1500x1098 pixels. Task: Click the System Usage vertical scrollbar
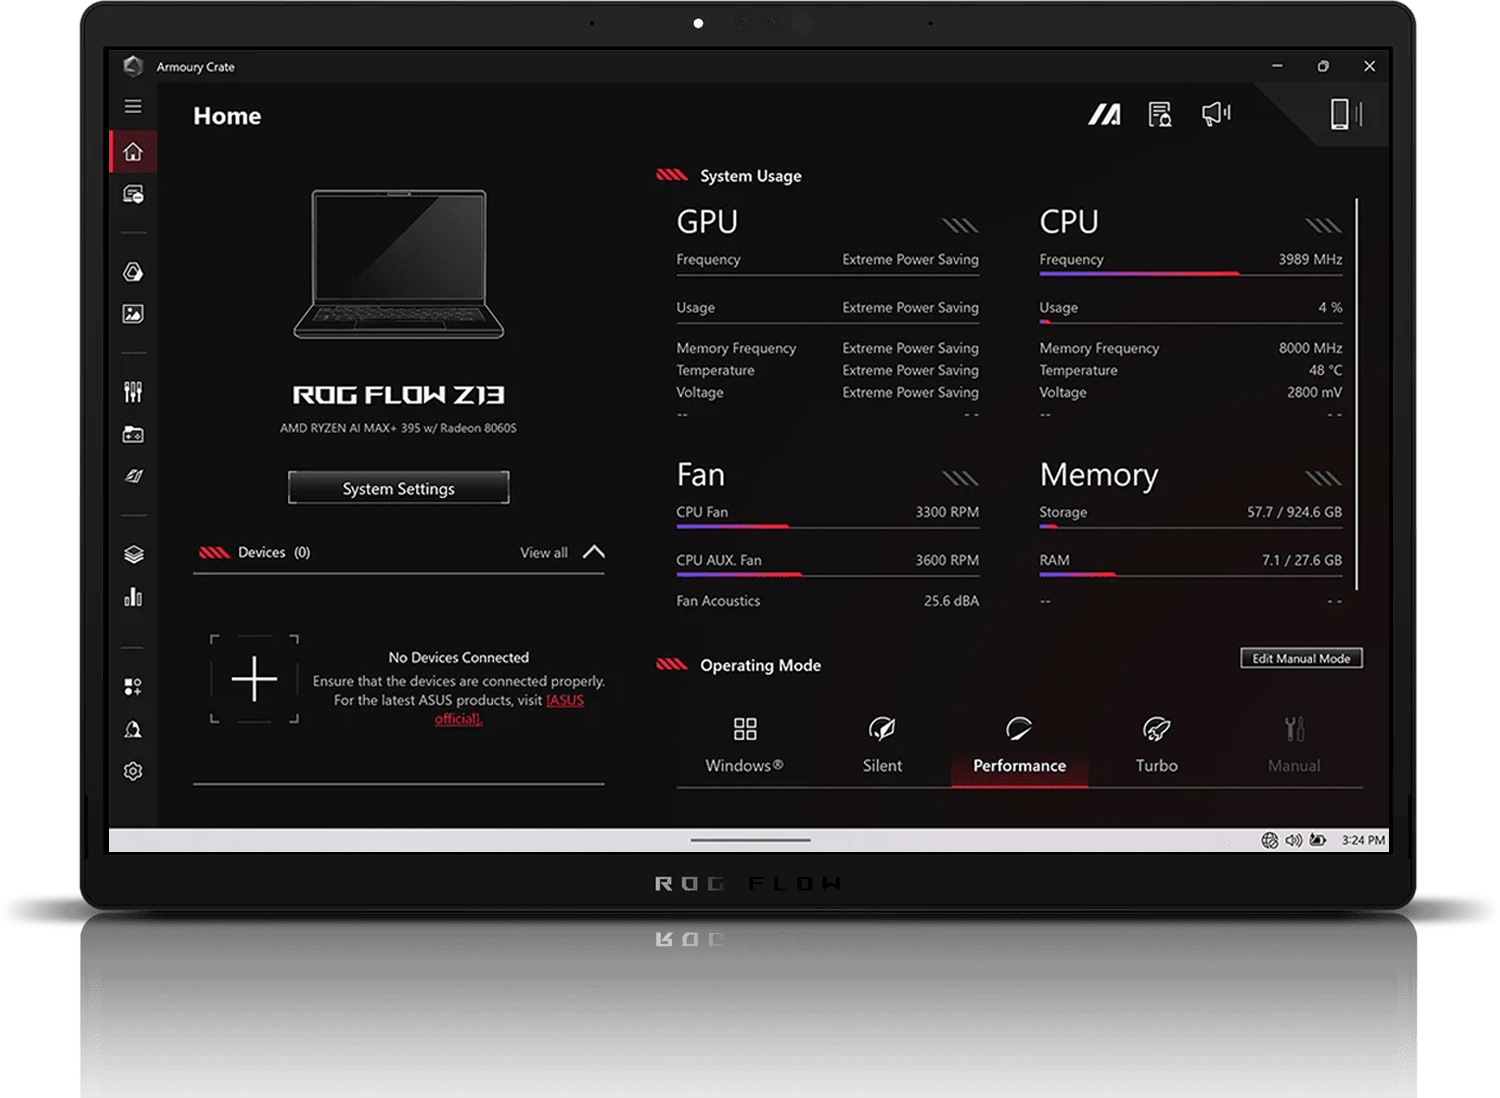(1357, 394)
